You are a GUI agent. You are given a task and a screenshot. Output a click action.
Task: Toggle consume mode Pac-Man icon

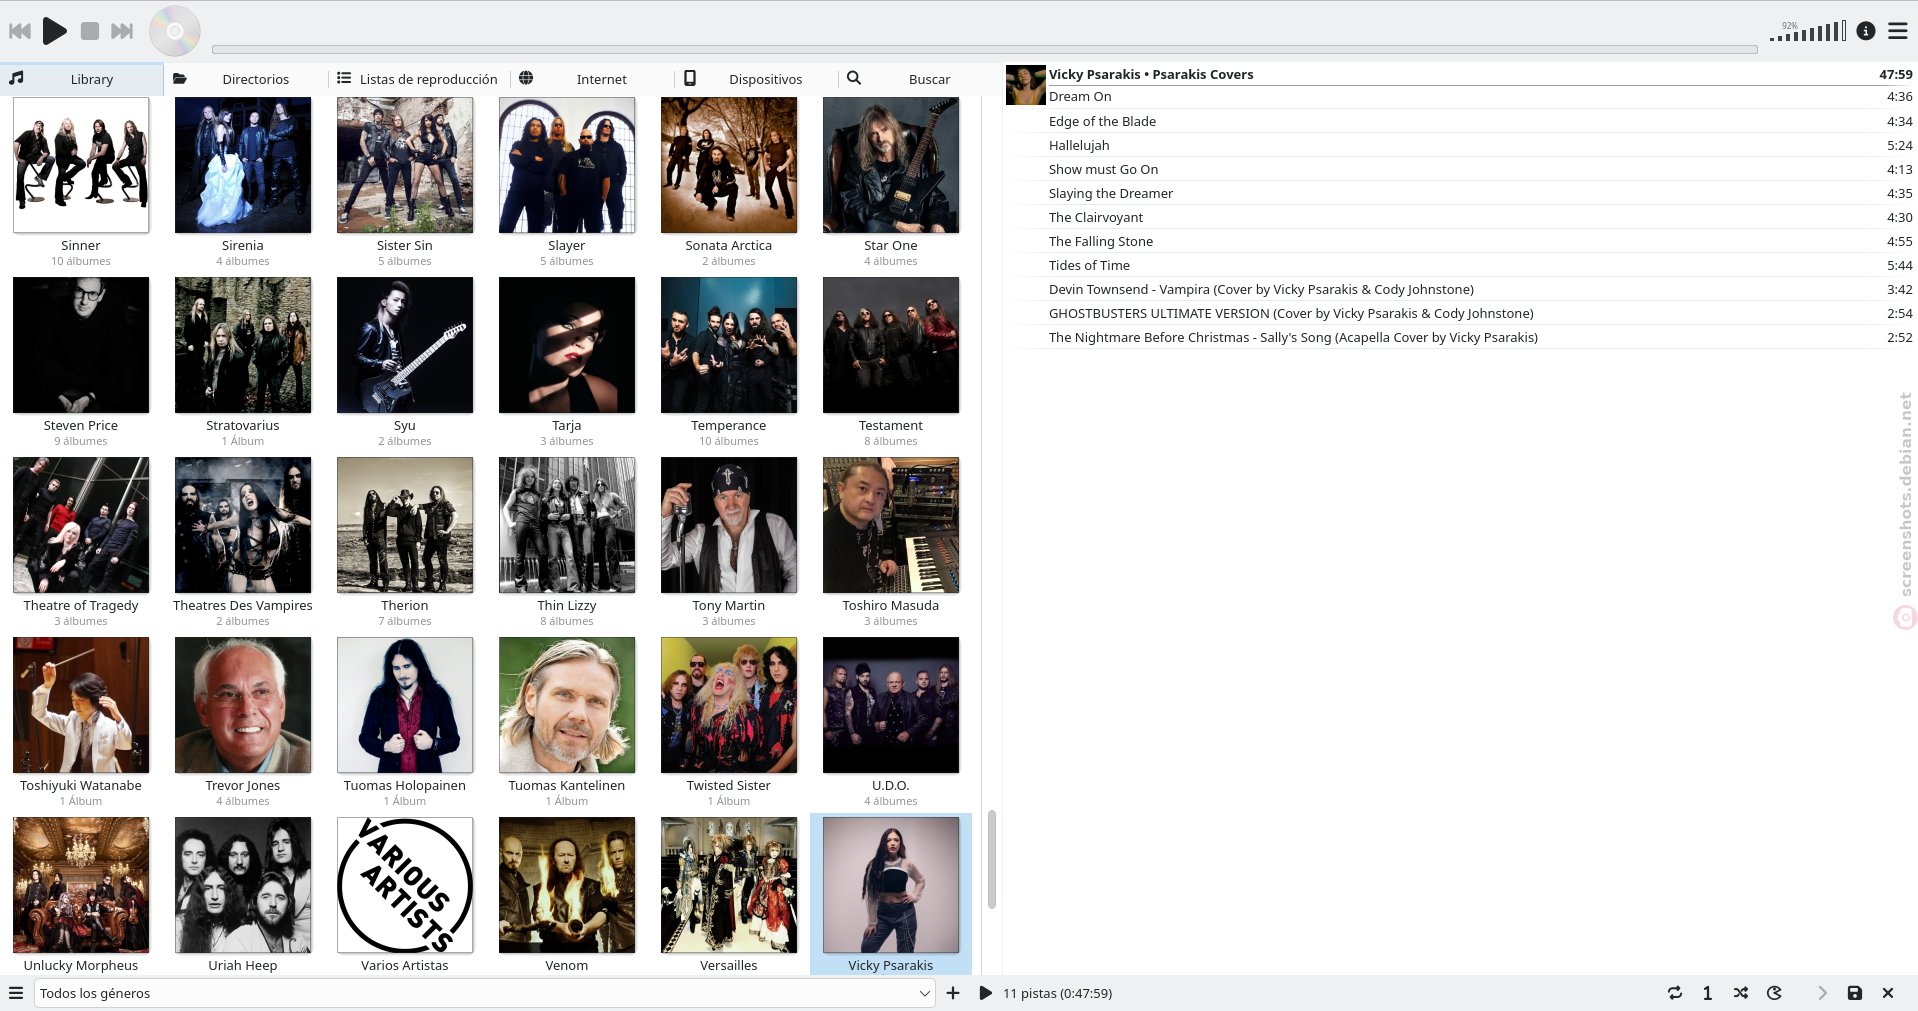click(1775, 993)
